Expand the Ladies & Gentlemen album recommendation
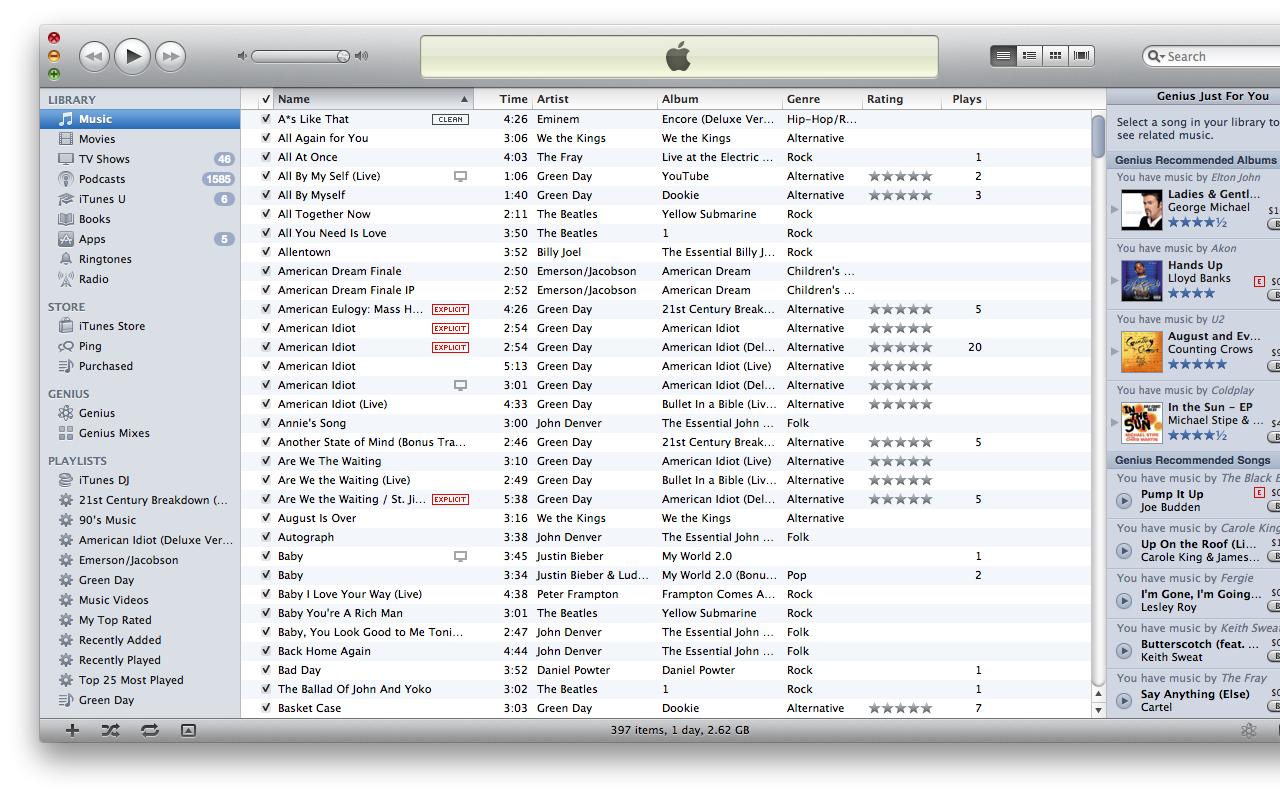Viewport: 1280px width, 797px height. pos(1114,209)
